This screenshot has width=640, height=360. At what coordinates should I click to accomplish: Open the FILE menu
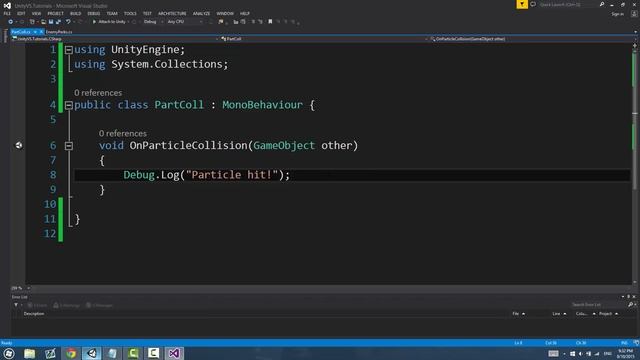pos(7,13)
